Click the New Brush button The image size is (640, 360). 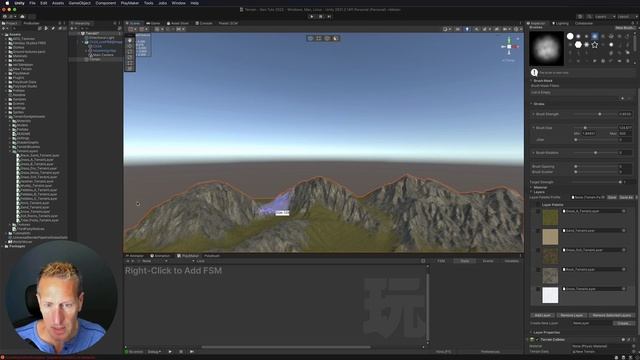(625, 28)
